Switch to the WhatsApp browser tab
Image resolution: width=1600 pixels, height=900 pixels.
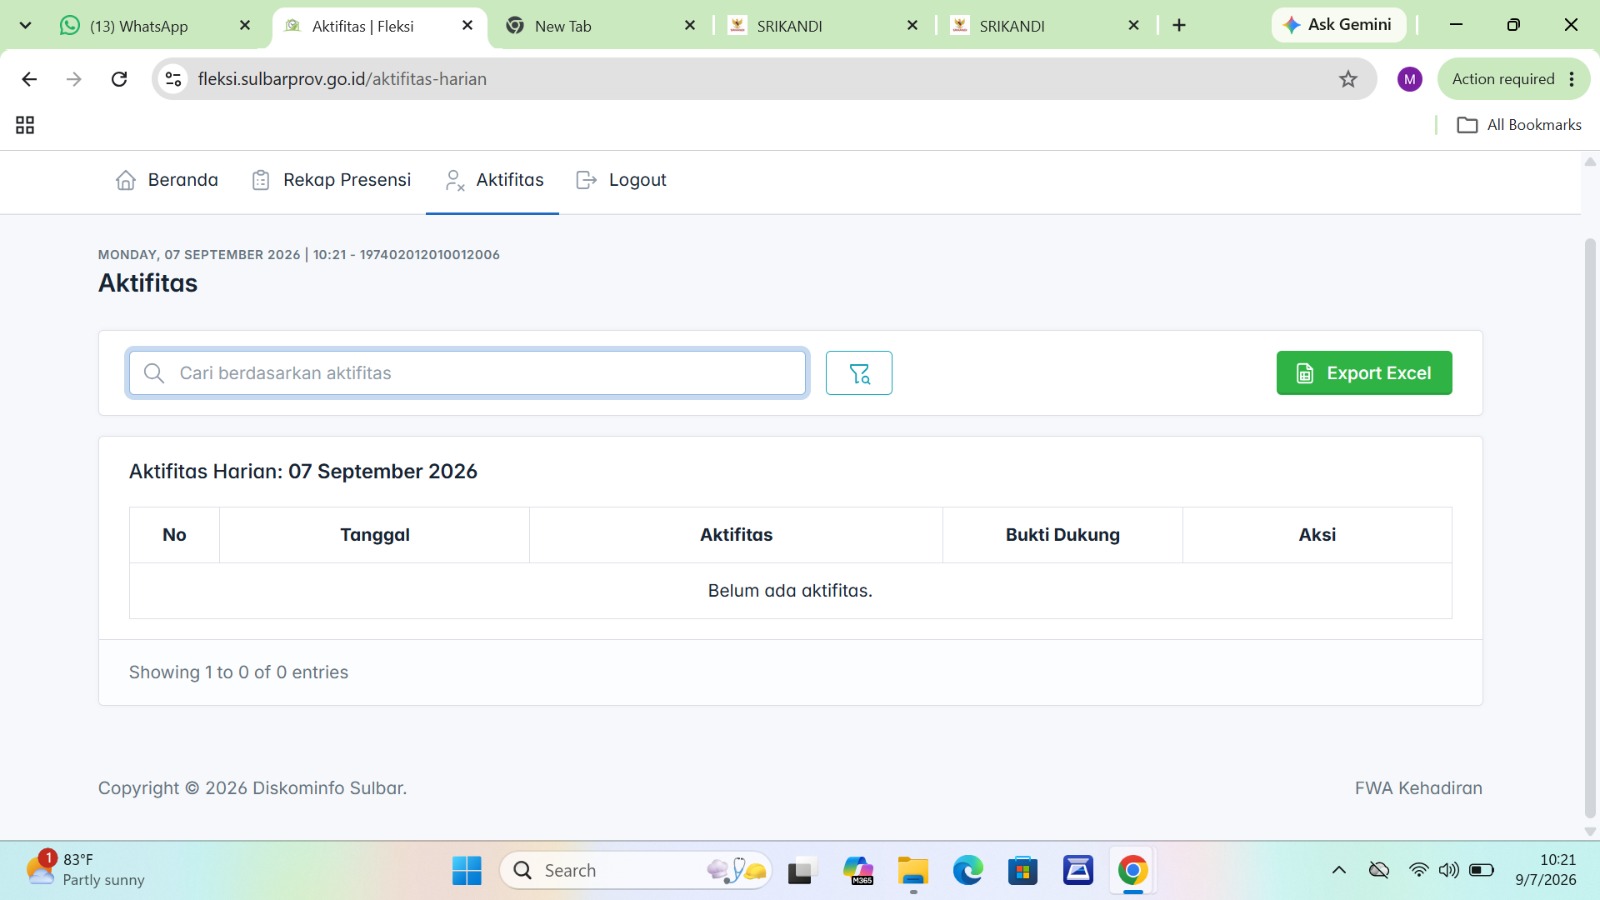tap(155, 26)
